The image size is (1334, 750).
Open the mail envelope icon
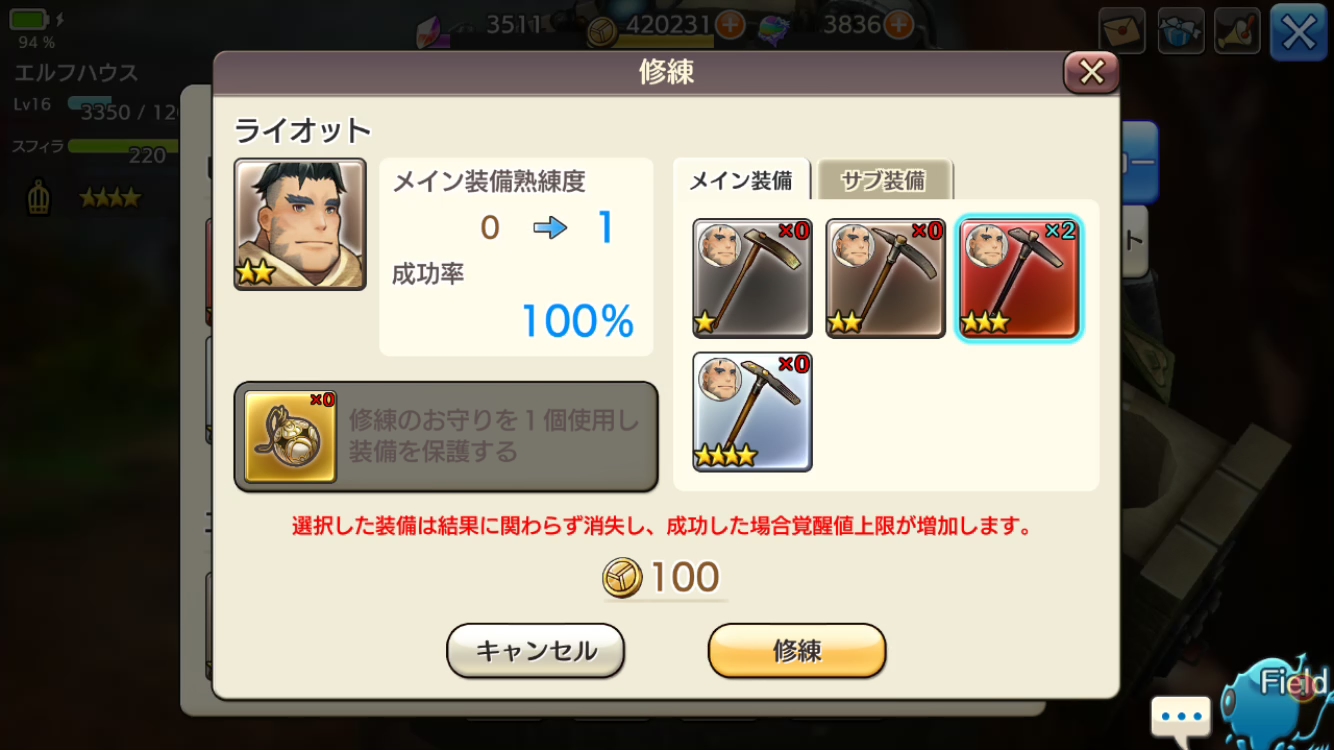[1122, 31]
